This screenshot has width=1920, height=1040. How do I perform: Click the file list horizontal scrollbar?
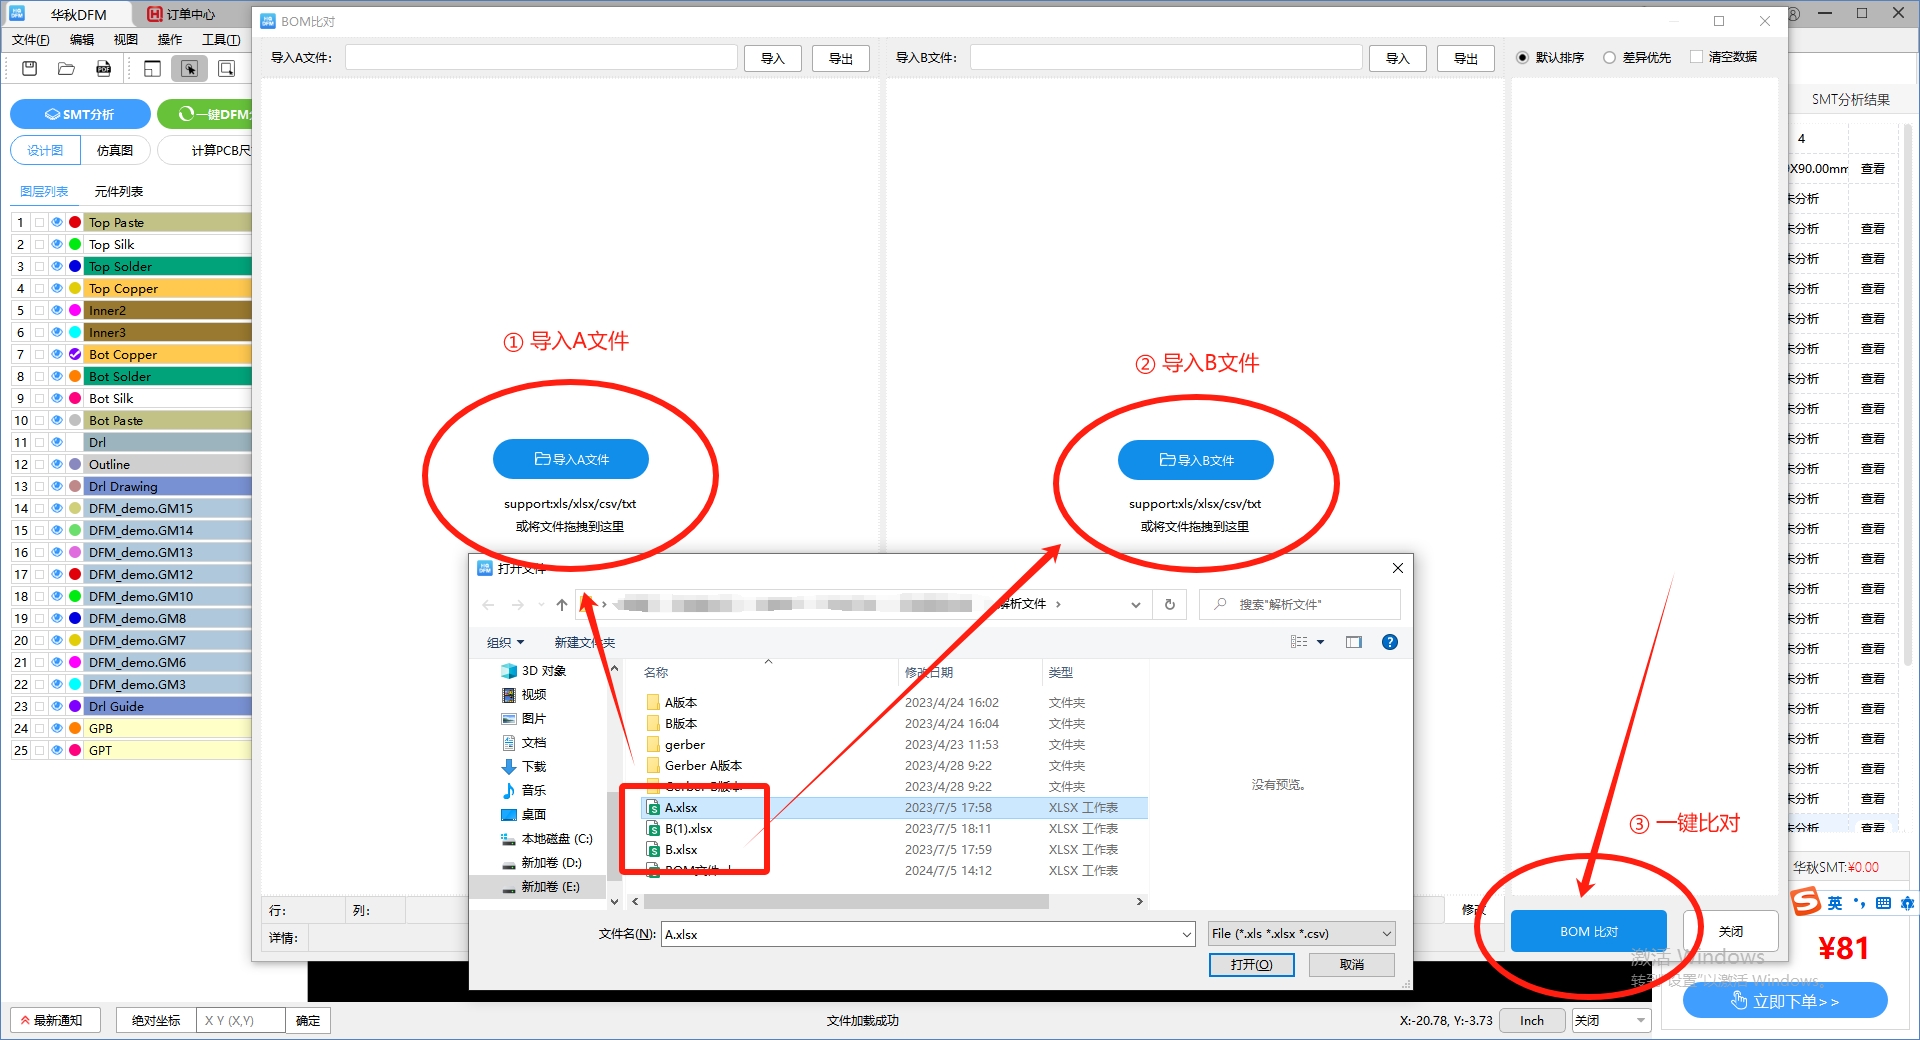click(x=846, y=901)
